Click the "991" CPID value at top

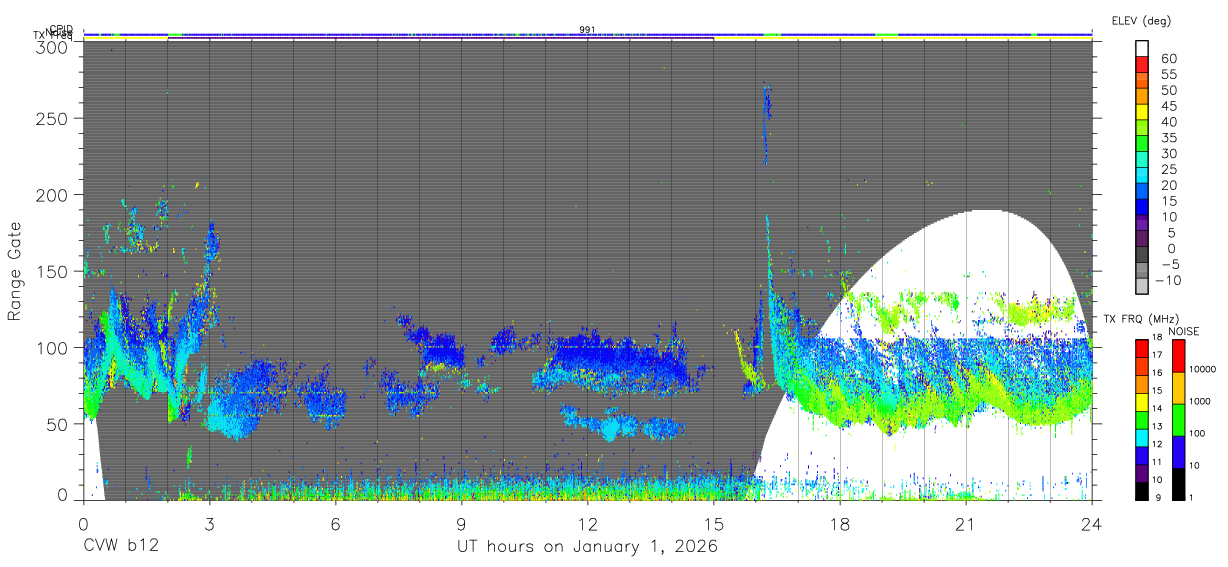pos(587,29)
